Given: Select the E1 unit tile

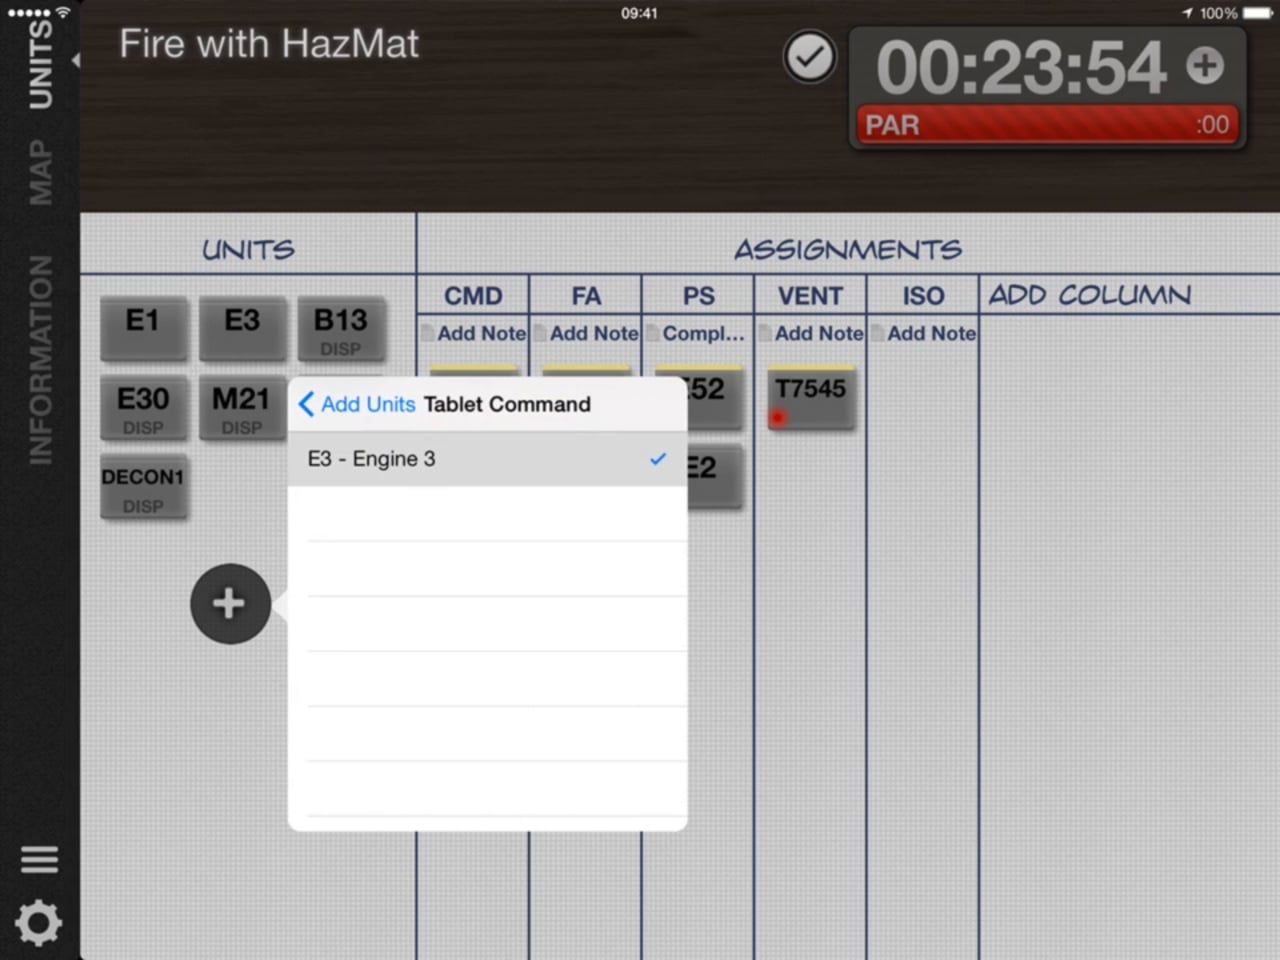Looking at the screenshot, I should tap(143, 327).
